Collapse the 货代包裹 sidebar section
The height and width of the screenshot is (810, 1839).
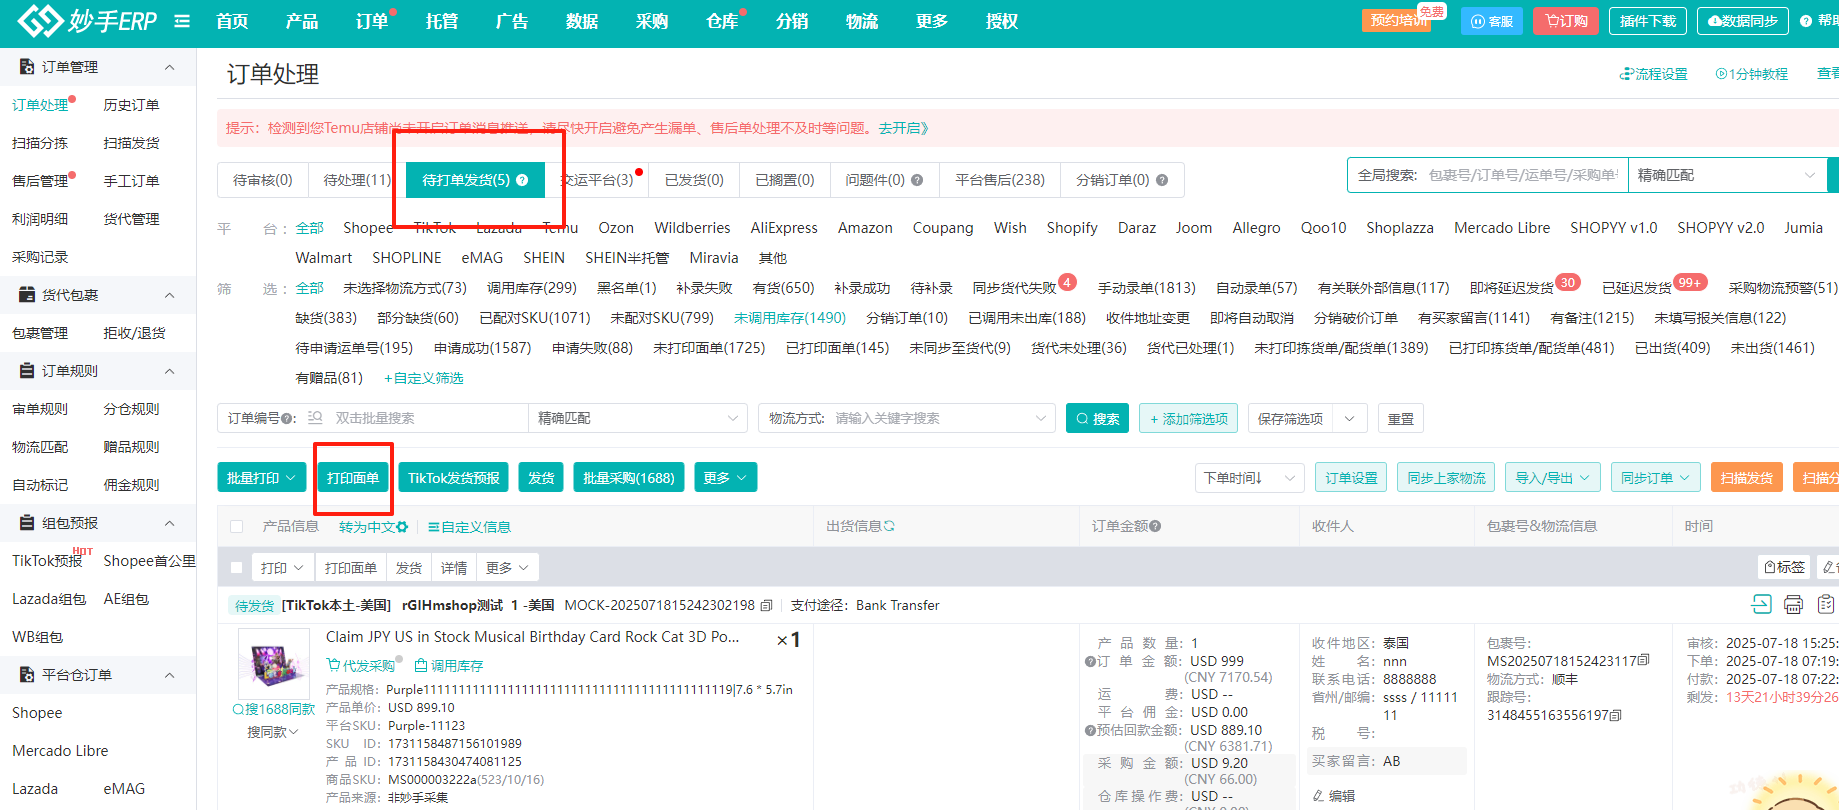pyautogui.click(x=169, y=295)
